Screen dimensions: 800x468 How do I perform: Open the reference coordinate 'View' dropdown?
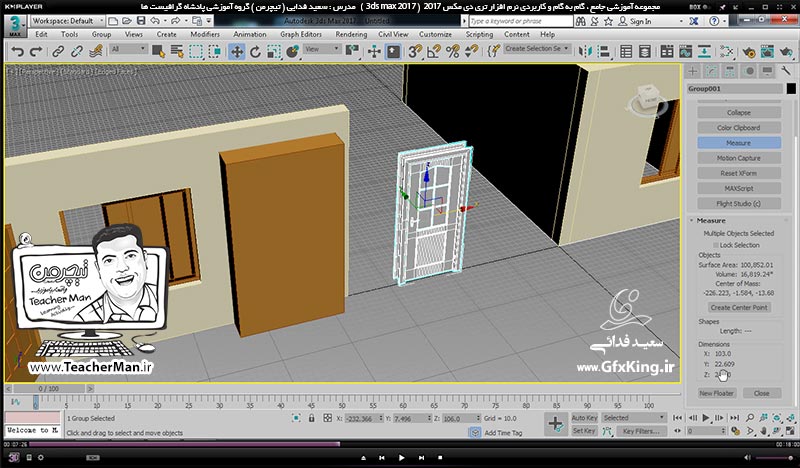click(322, 49)
